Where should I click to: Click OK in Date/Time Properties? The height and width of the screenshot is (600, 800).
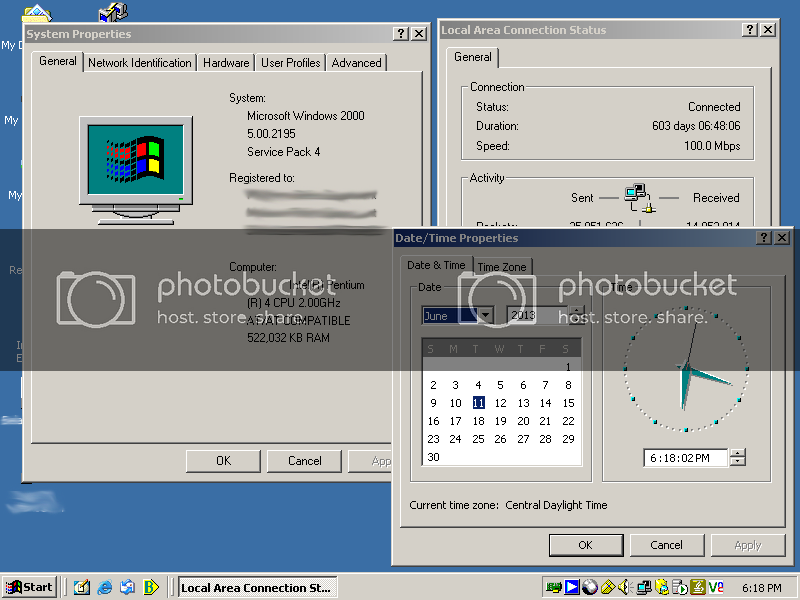(x=586, y=545)
